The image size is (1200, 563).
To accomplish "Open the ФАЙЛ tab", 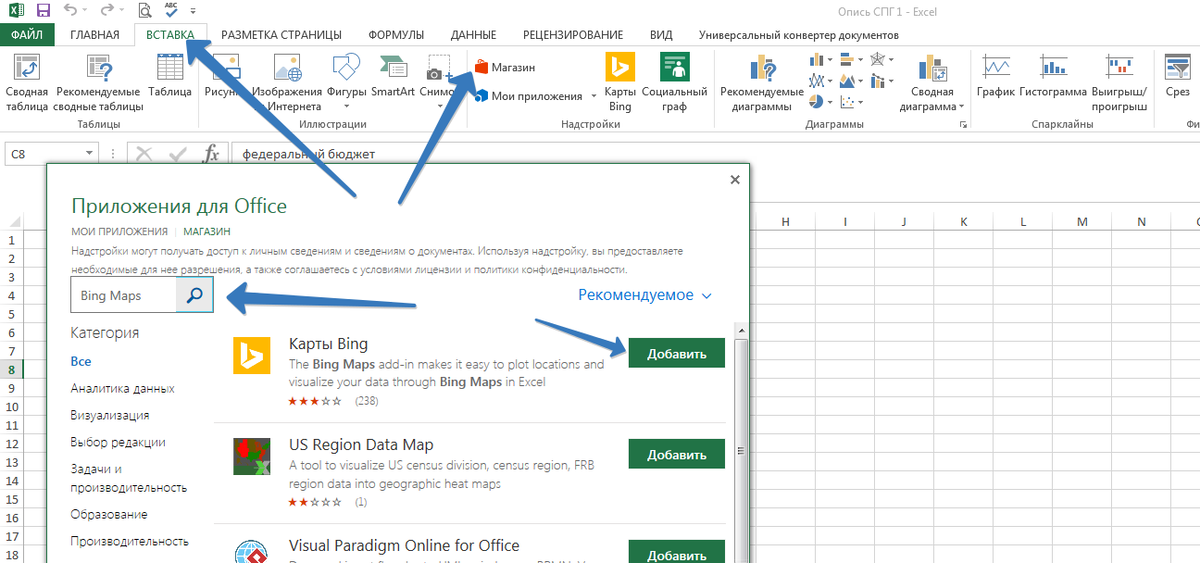I will click(x=27, y=35).
